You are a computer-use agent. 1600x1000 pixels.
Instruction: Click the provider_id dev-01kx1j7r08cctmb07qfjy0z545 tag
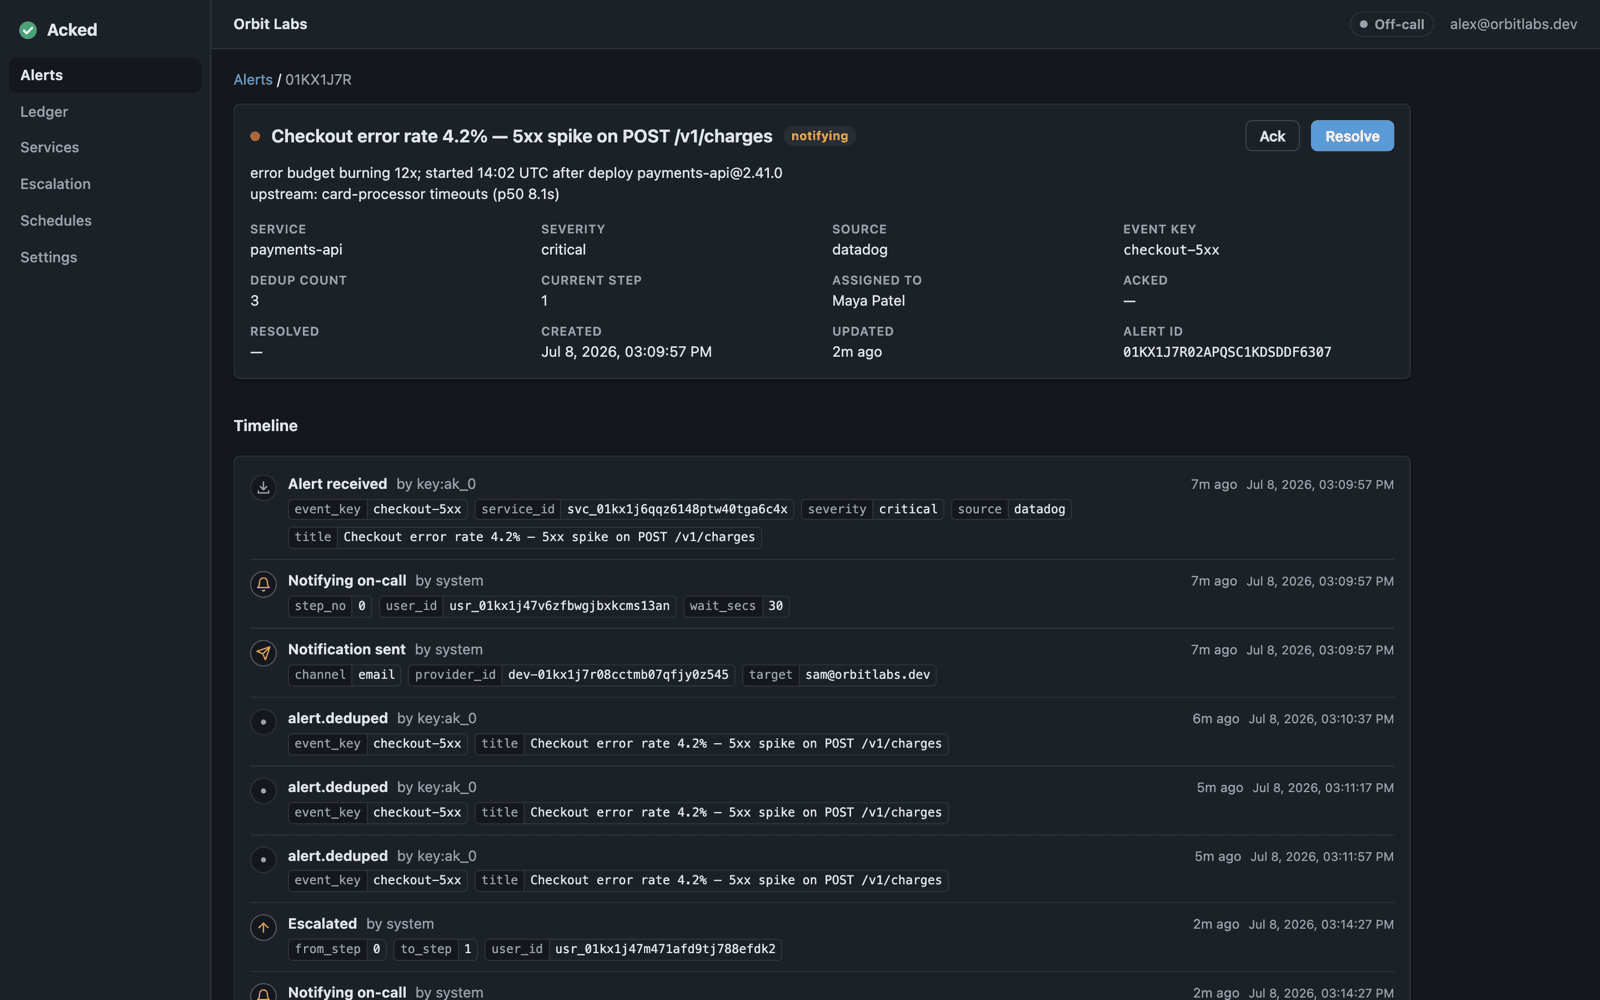pos(571,675)
